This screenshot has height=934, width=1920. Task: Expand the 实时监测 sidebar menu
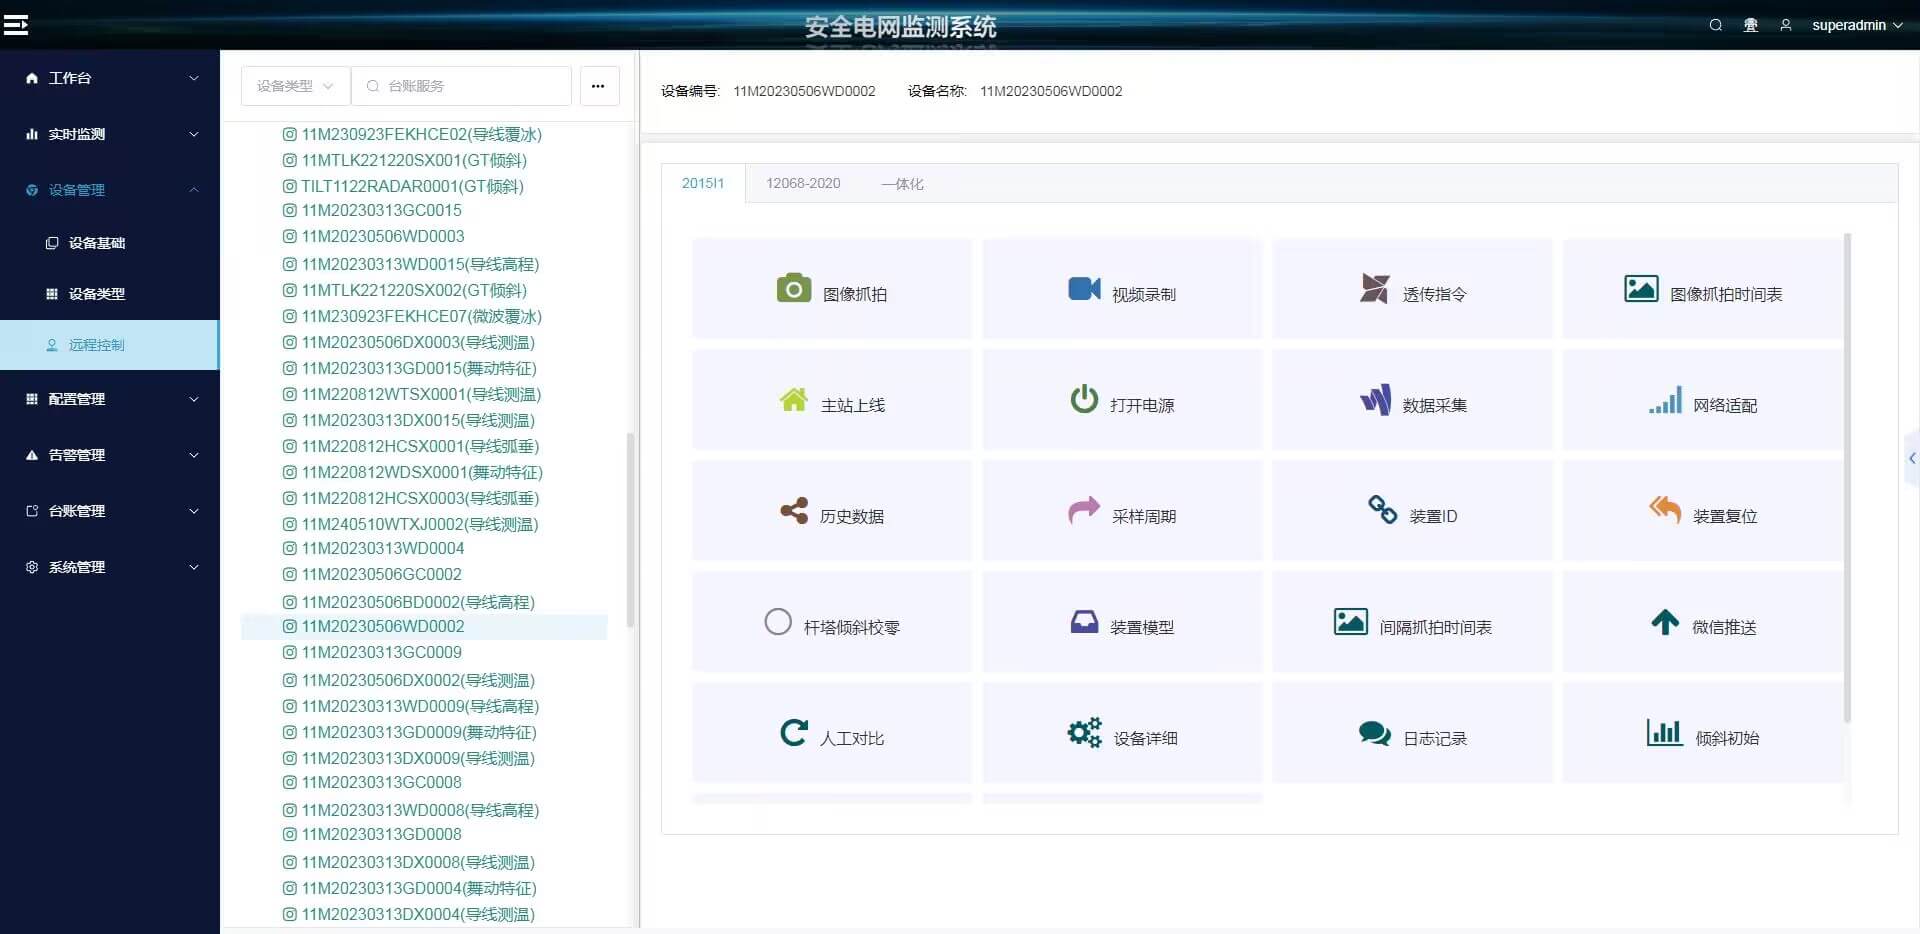tap(110, 134)
